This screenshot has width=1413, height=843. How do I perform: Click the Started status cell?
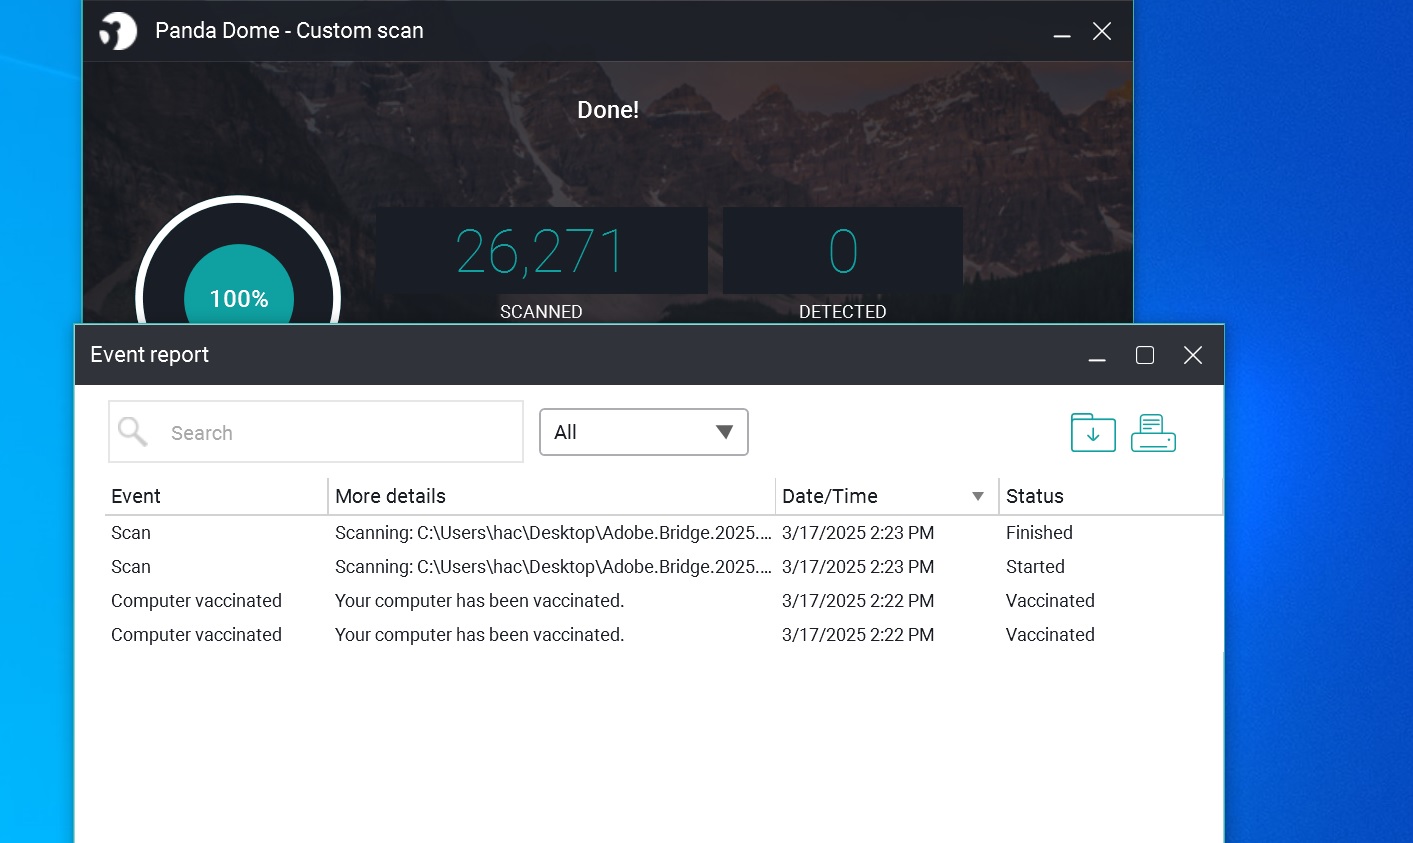click(x=1035, y=567)
